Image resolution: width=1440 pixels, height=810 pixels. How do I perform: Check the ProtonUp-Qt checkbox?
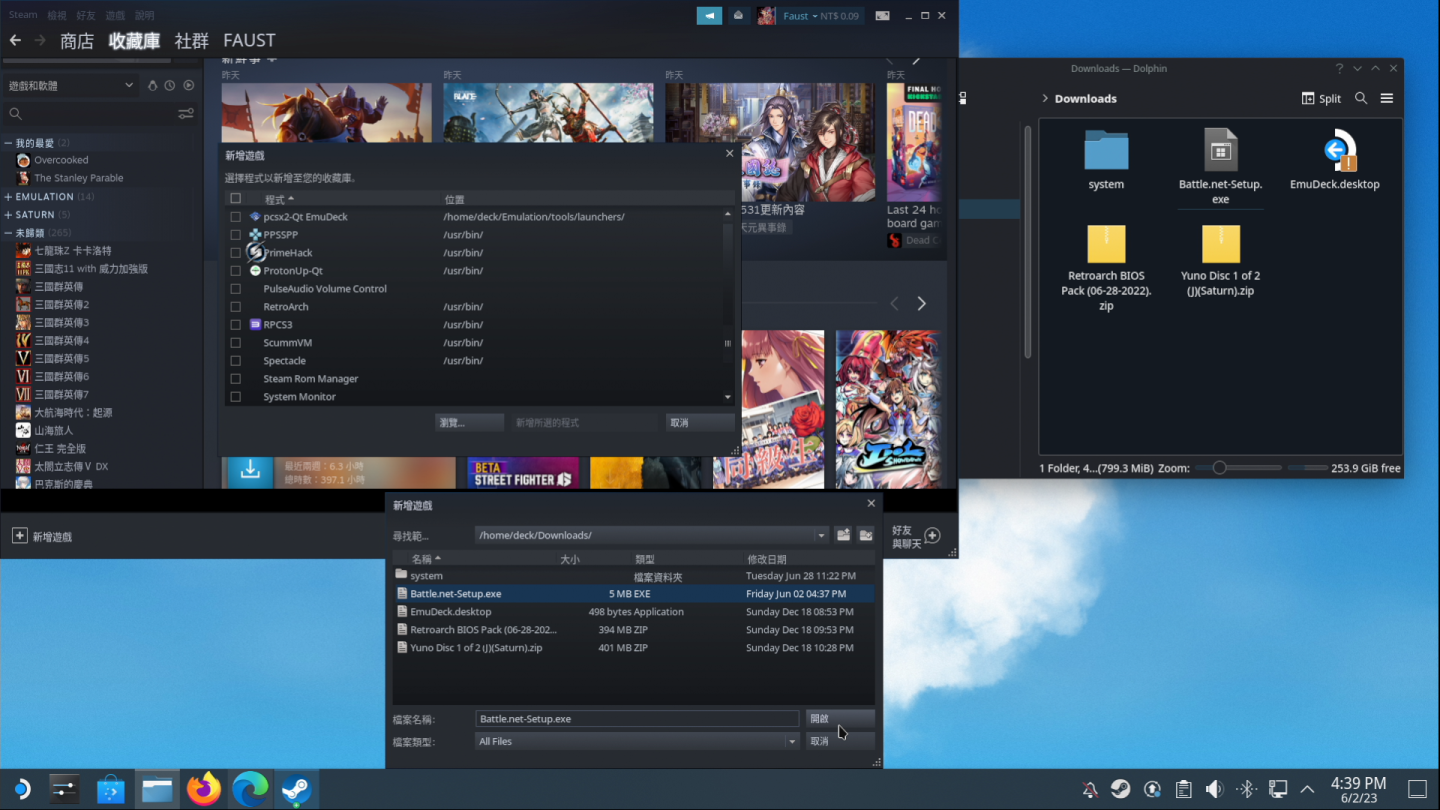[x=236, y=270]
